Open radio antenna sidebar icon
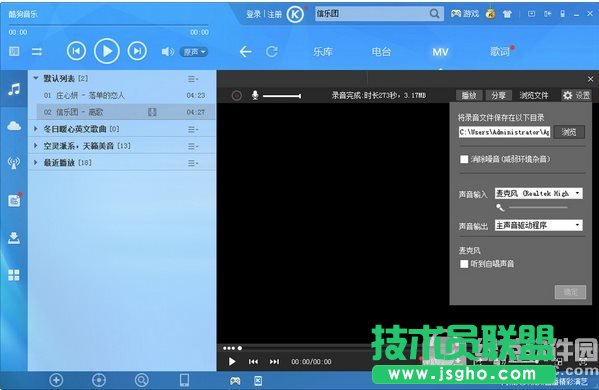This screenshot has width=599, height=390. [x=14, y=162]
